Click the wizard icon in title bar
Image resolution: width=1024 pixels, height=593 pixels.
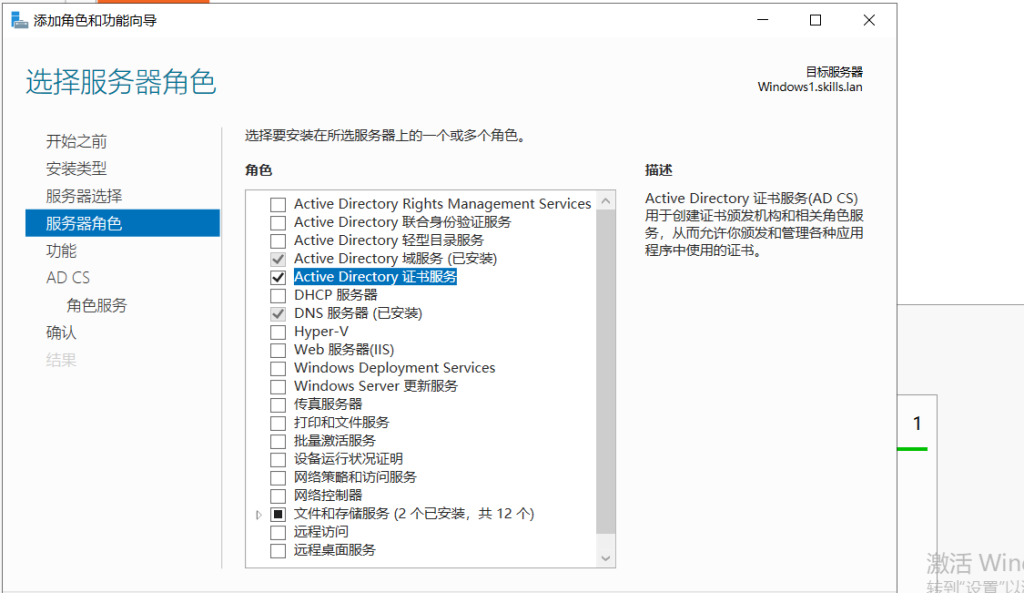click(x=19, y=20)
